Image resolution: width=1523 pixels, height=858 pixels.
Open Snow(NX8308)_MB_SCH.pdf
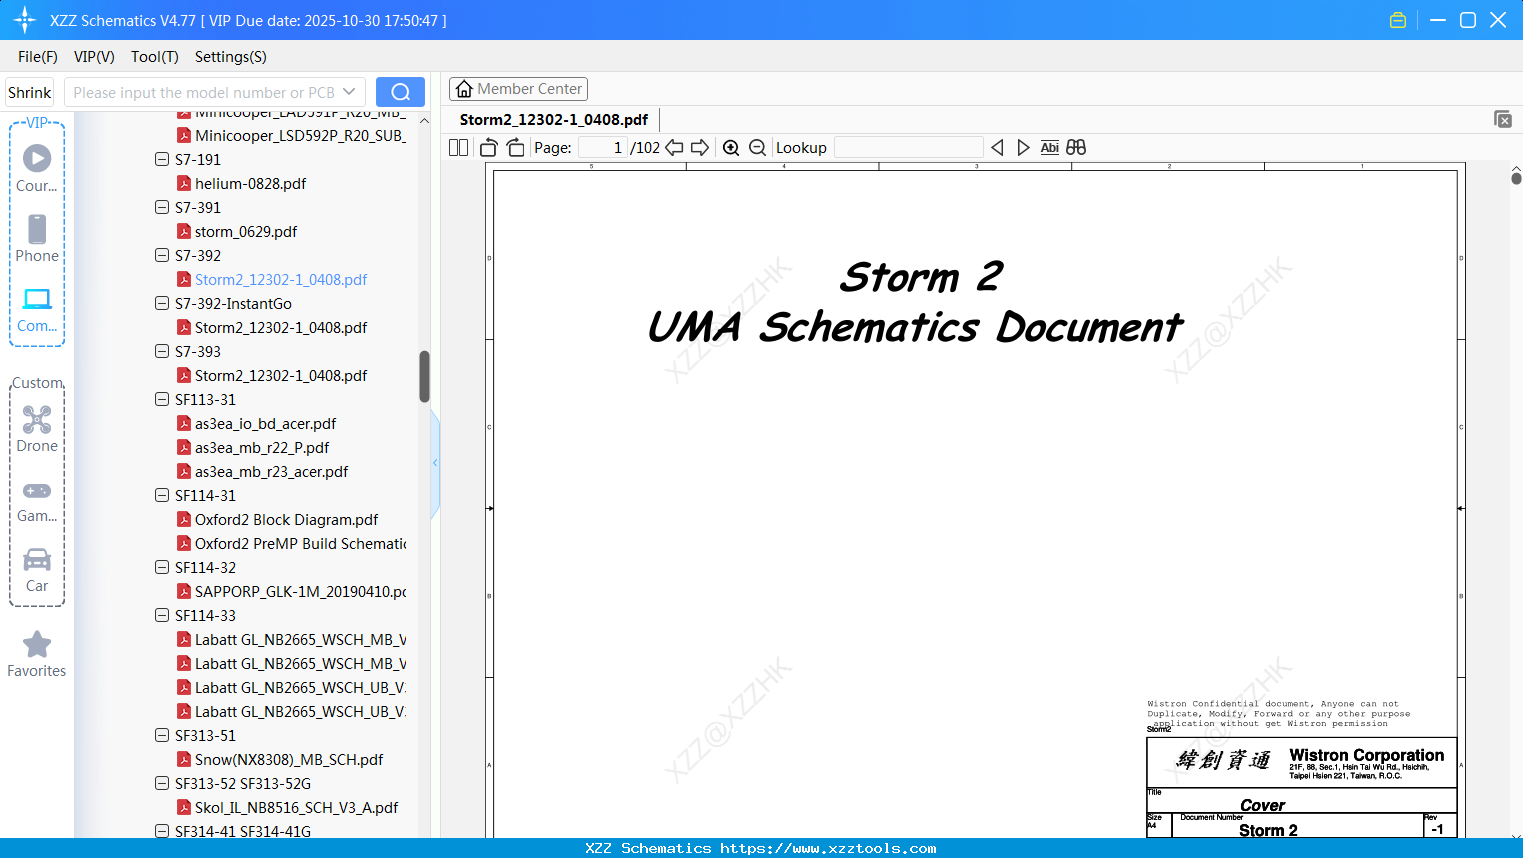tap(289, 759)
